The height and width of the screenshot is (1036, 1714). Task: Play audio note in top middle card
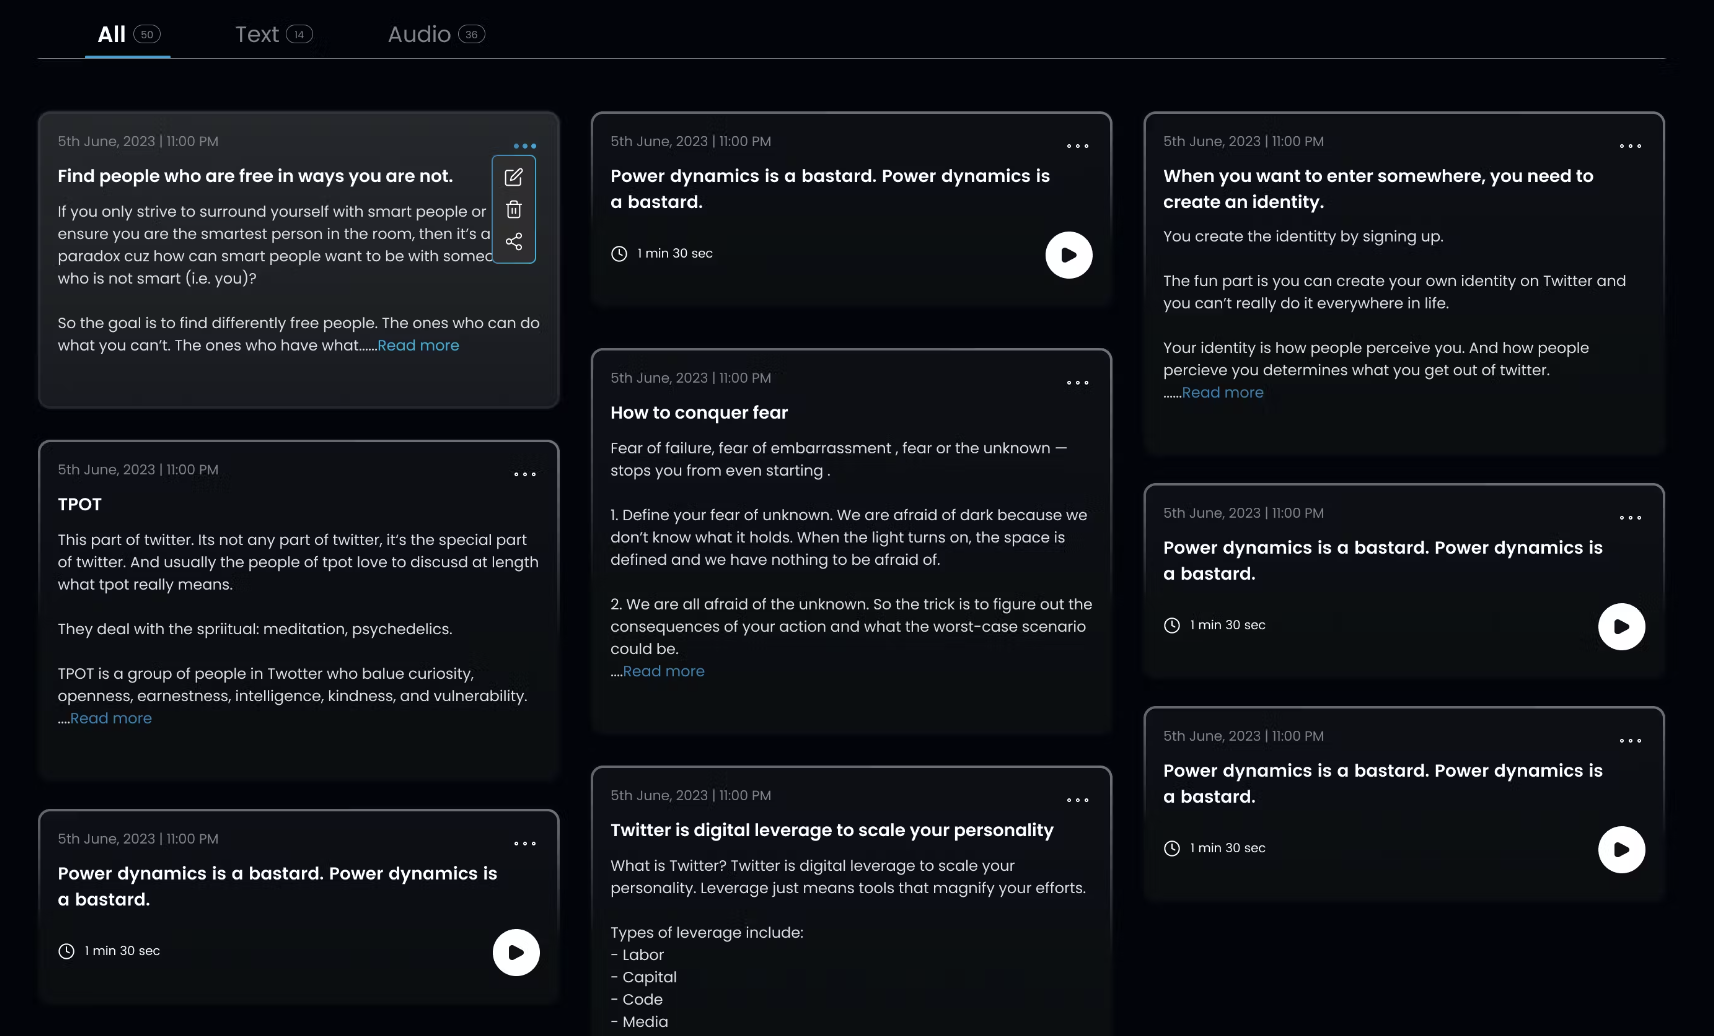pyautogui.click(x=1068, y=255)
